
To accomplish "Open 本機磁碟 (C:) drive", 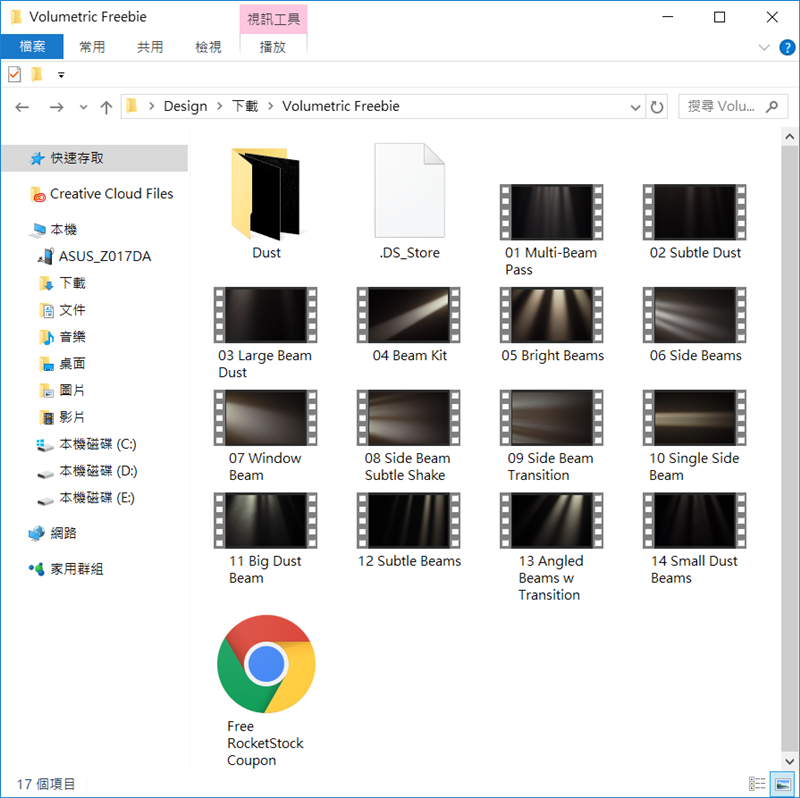I will tap(87, 444).
